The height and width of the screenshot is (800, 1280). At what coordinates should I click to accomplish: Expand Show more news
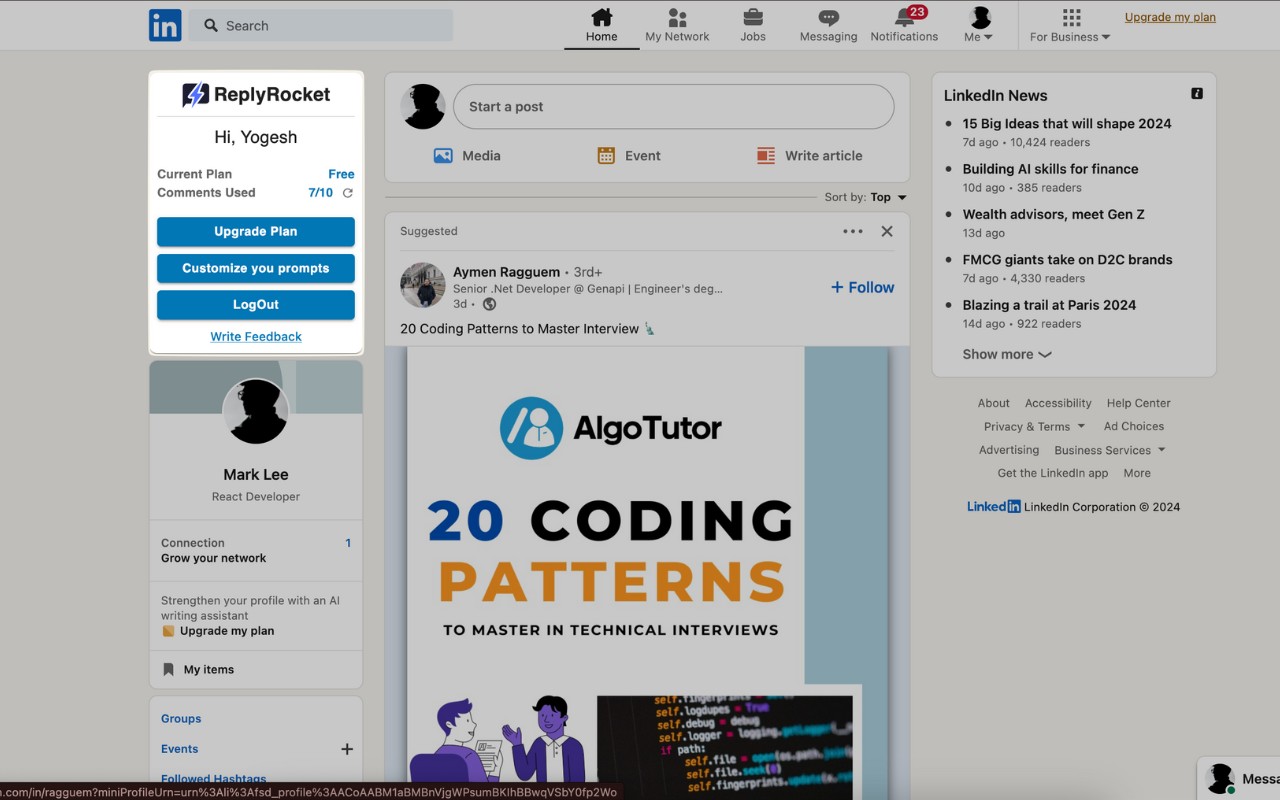tap(1007, 354)
